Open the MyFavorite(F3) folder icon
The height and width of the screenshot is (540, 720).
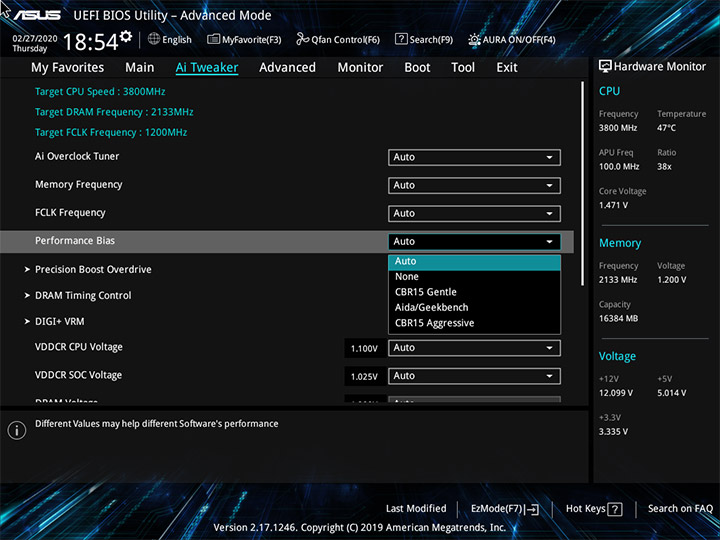click(214, 39)
